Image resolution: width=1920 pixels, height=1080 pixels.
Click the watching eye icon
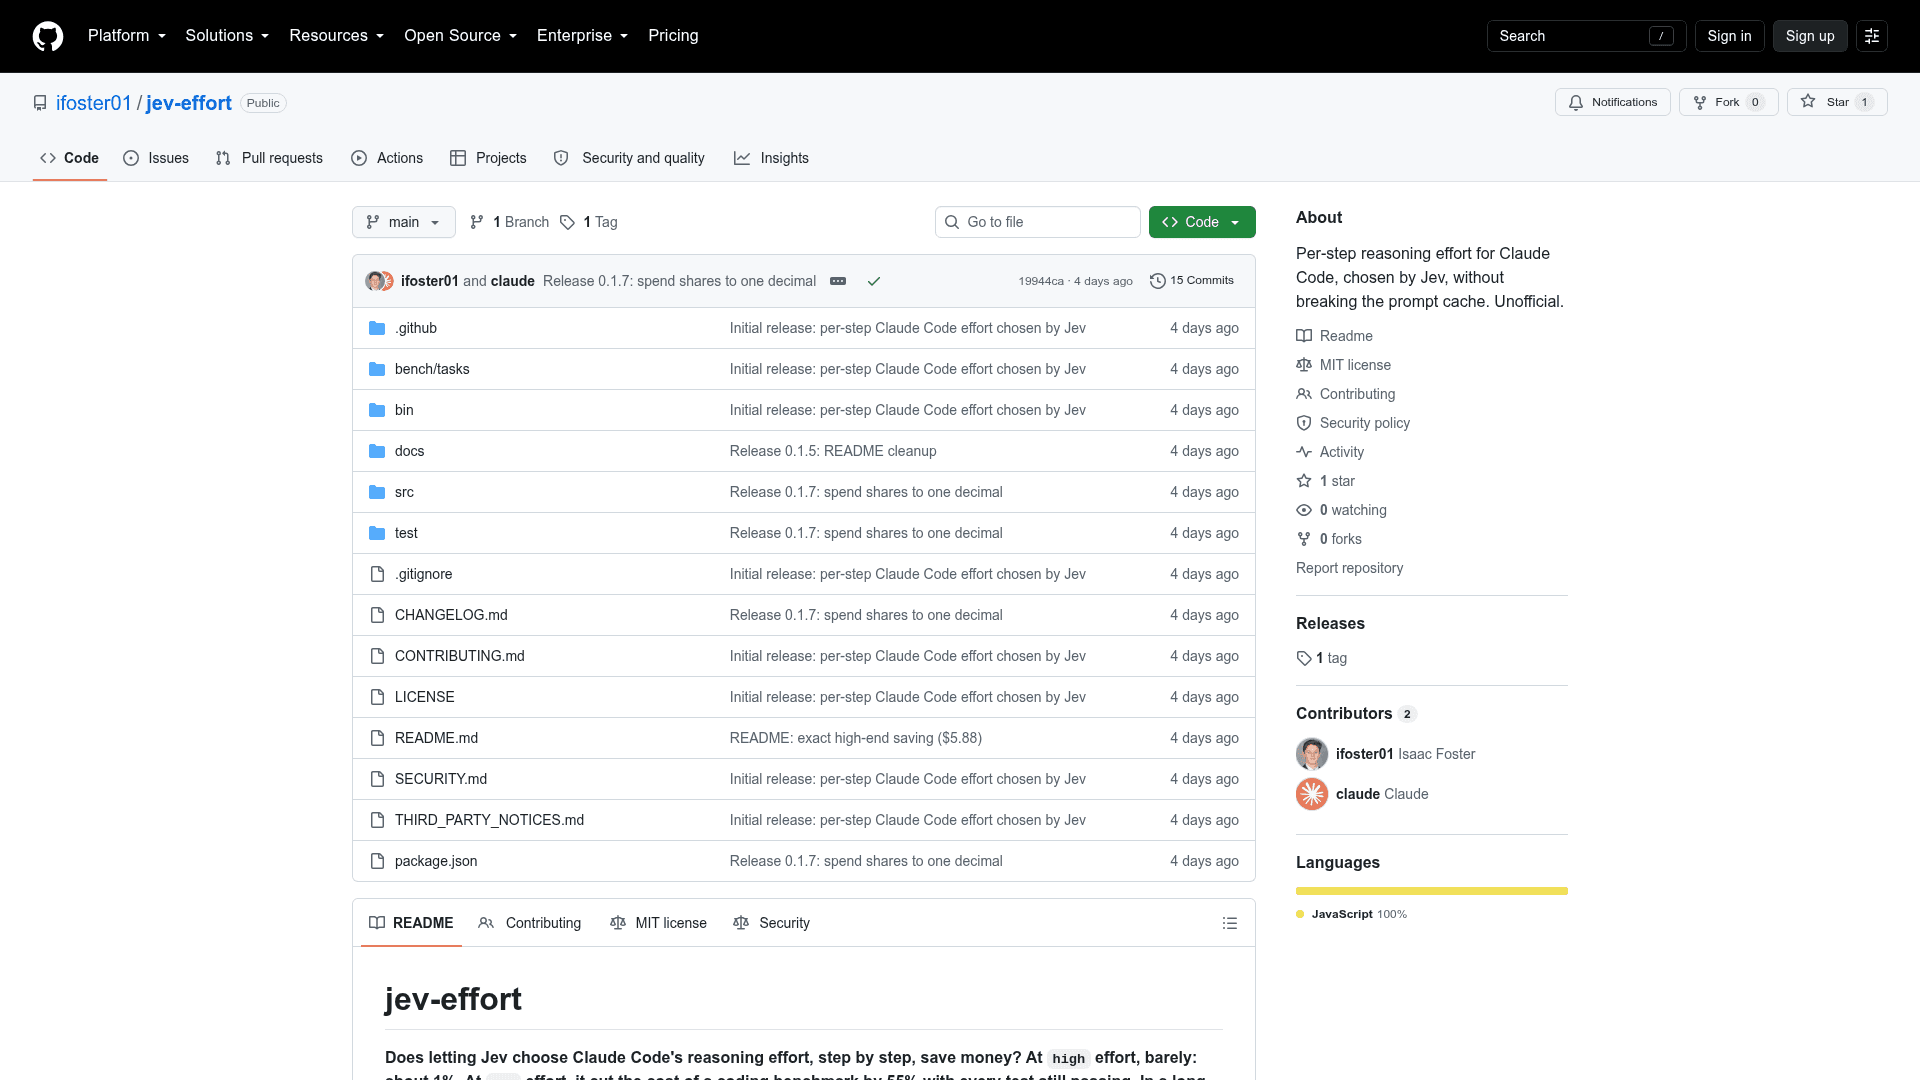(x=1304, y=510)
